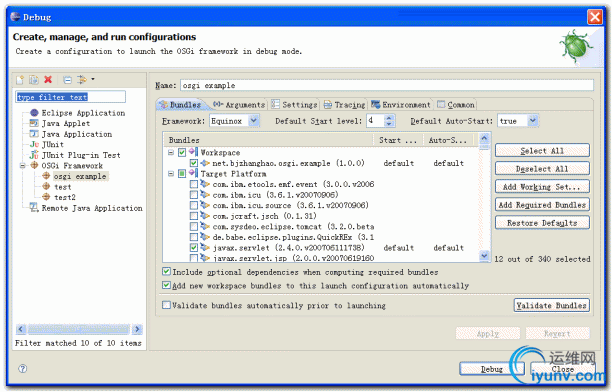Screen dimensions: 612x392
Task: Decrease the Default Start level value
Action: (x=389, y=124)
